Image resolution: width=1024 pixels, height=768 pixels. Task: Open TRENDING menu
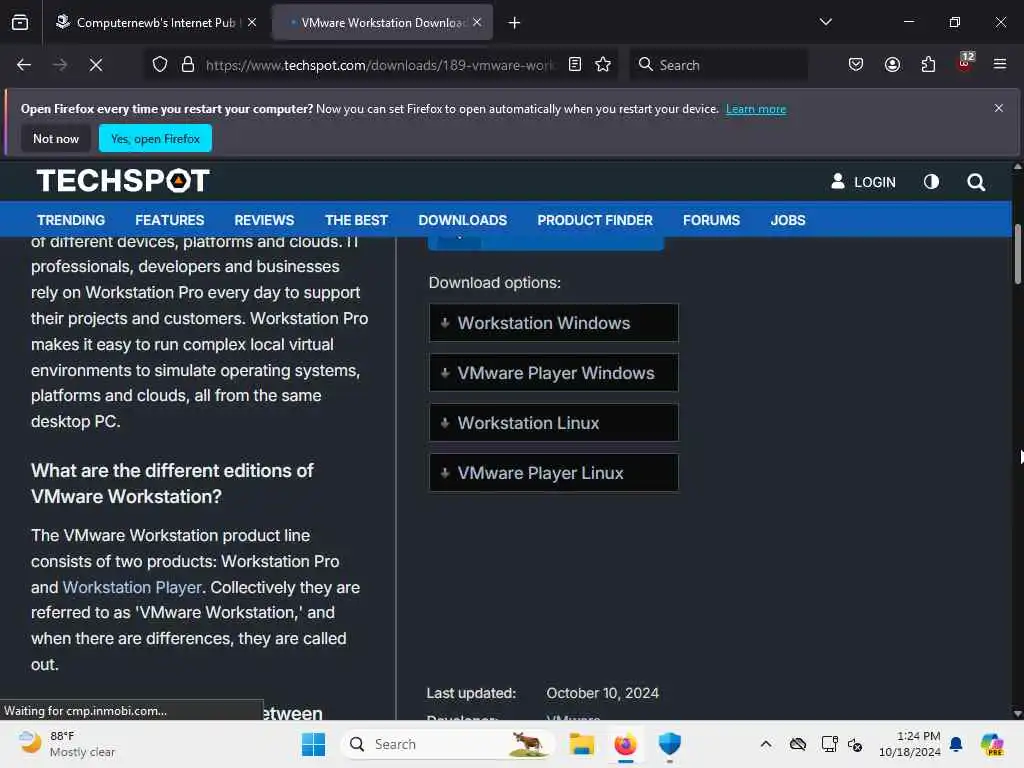(x=71, y=220)
